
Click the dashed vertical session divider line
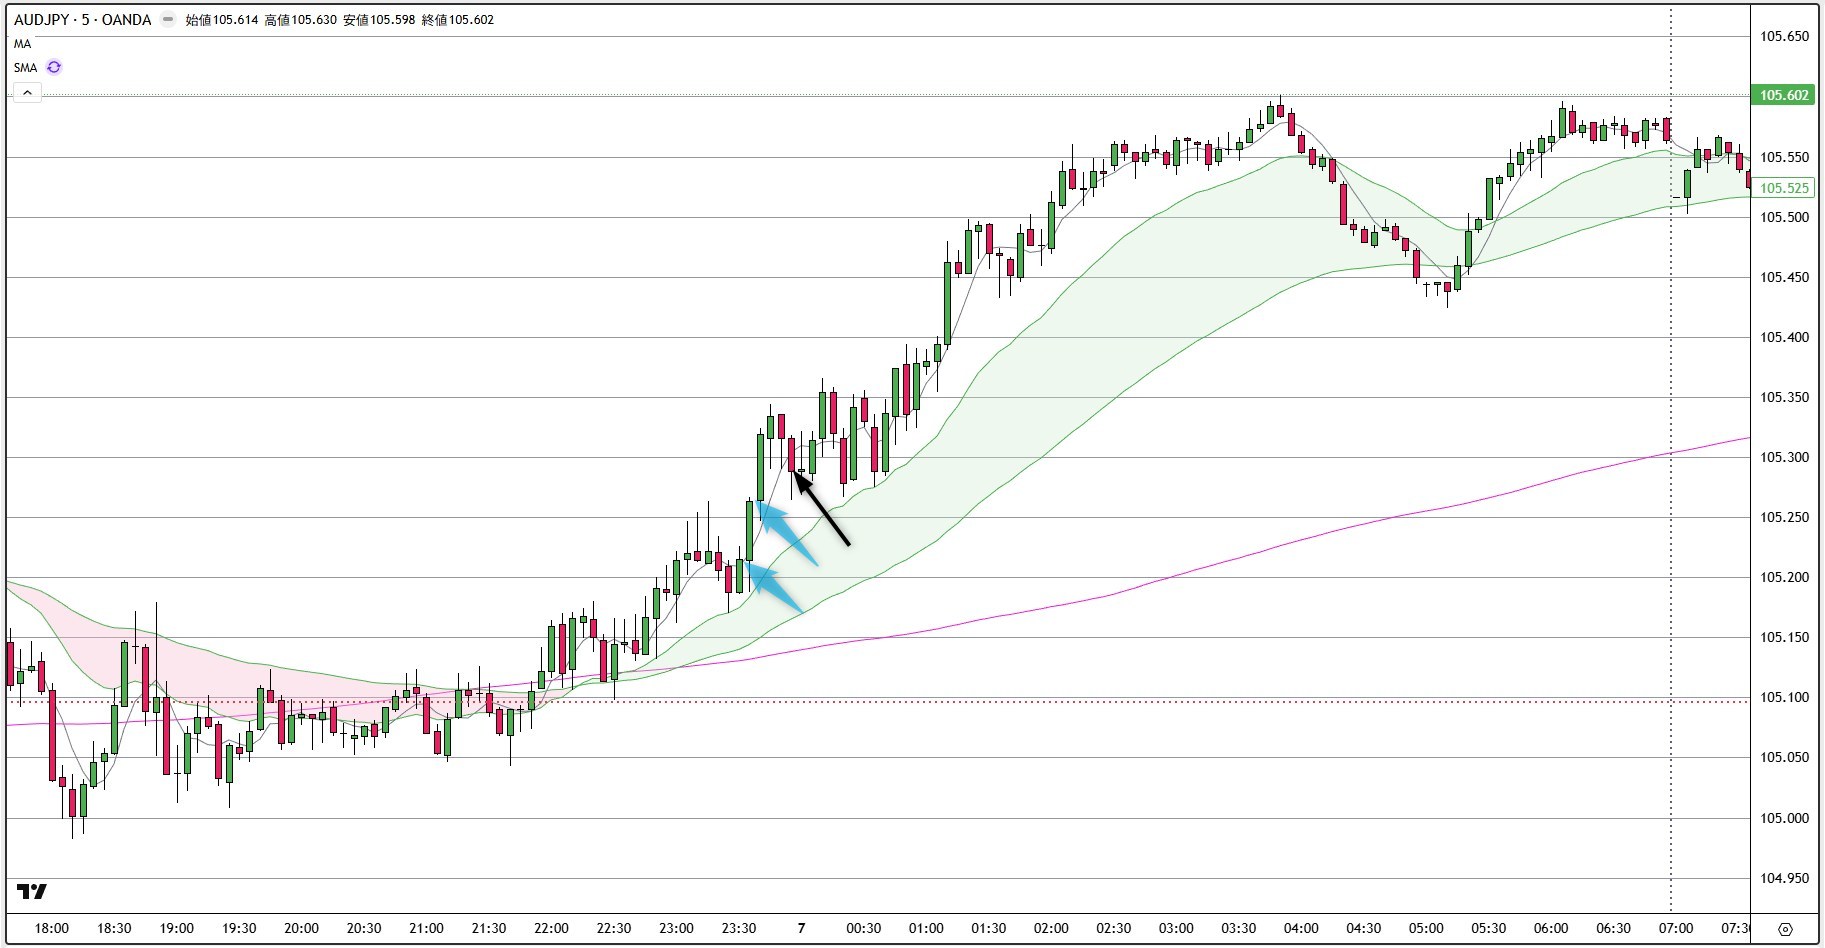tap(1670, 450)
